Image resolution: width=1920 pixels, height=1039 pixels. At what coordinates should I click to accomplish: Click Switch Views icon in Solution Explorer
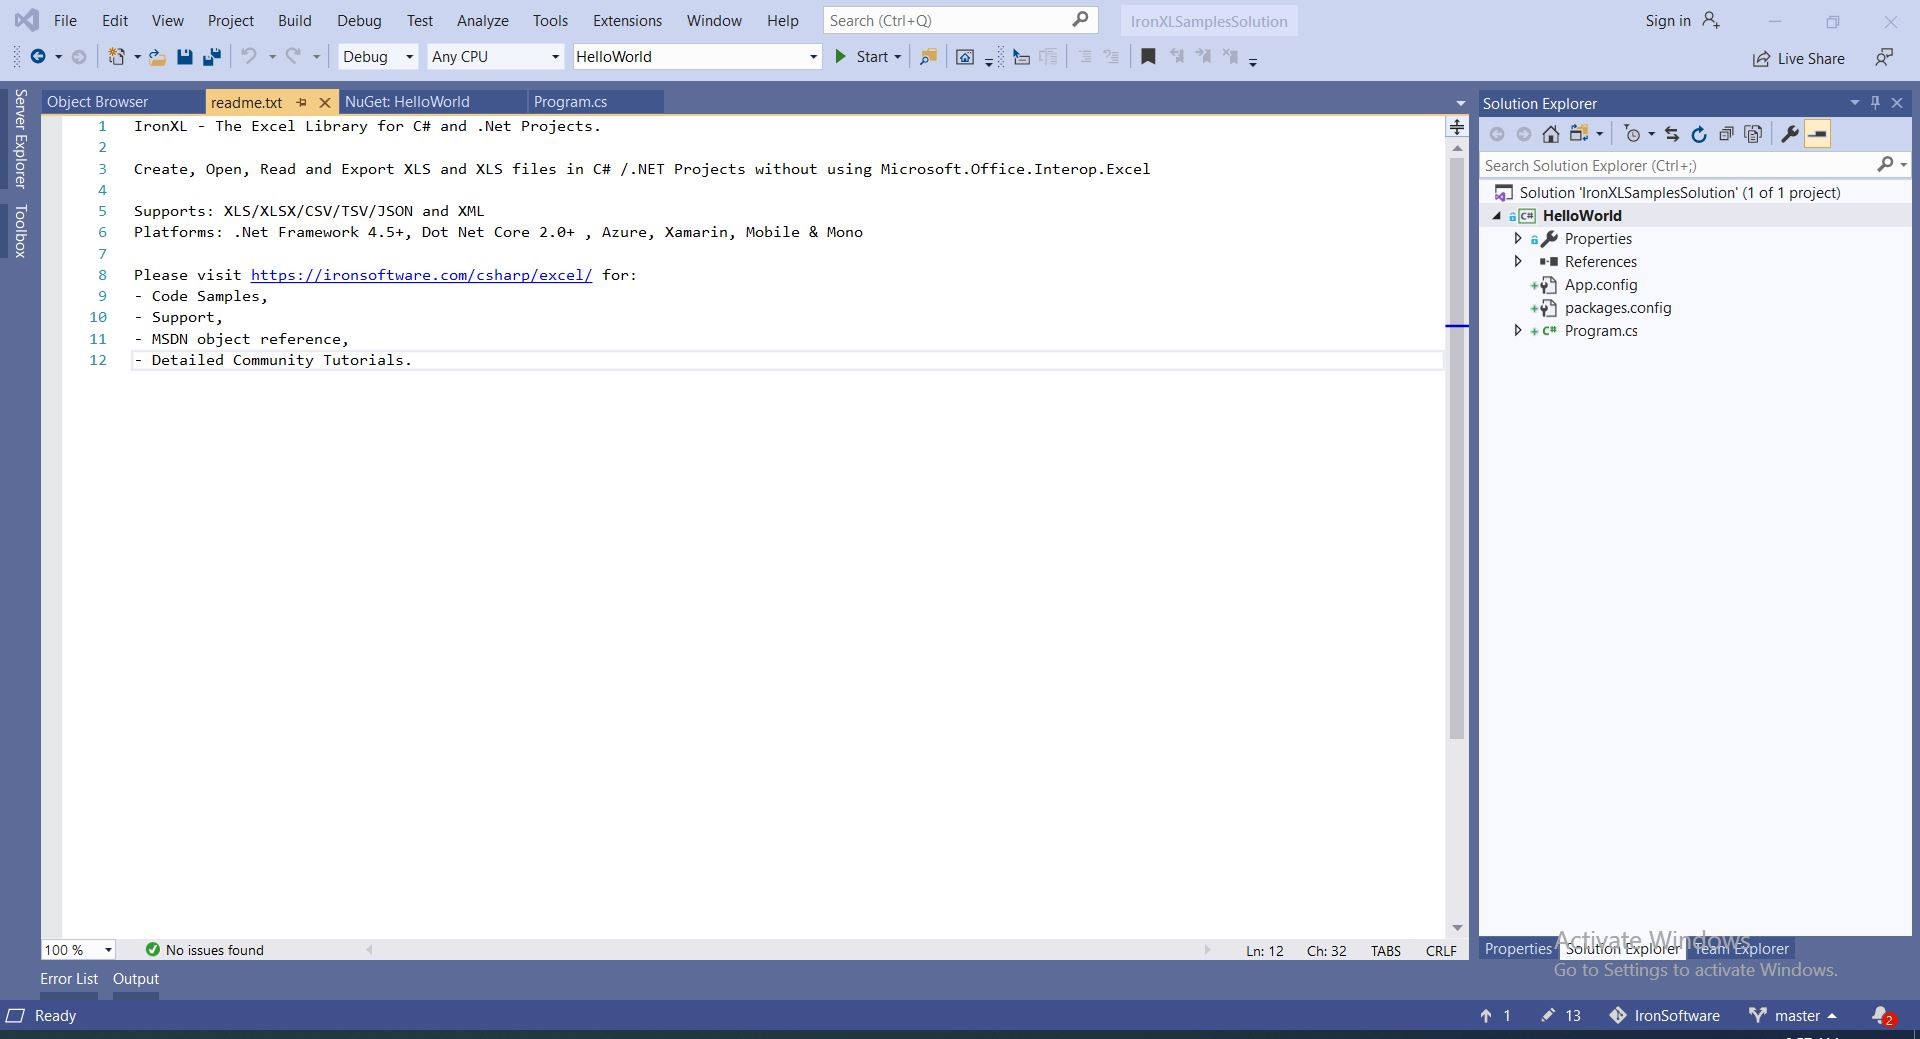click(1579, 134)
